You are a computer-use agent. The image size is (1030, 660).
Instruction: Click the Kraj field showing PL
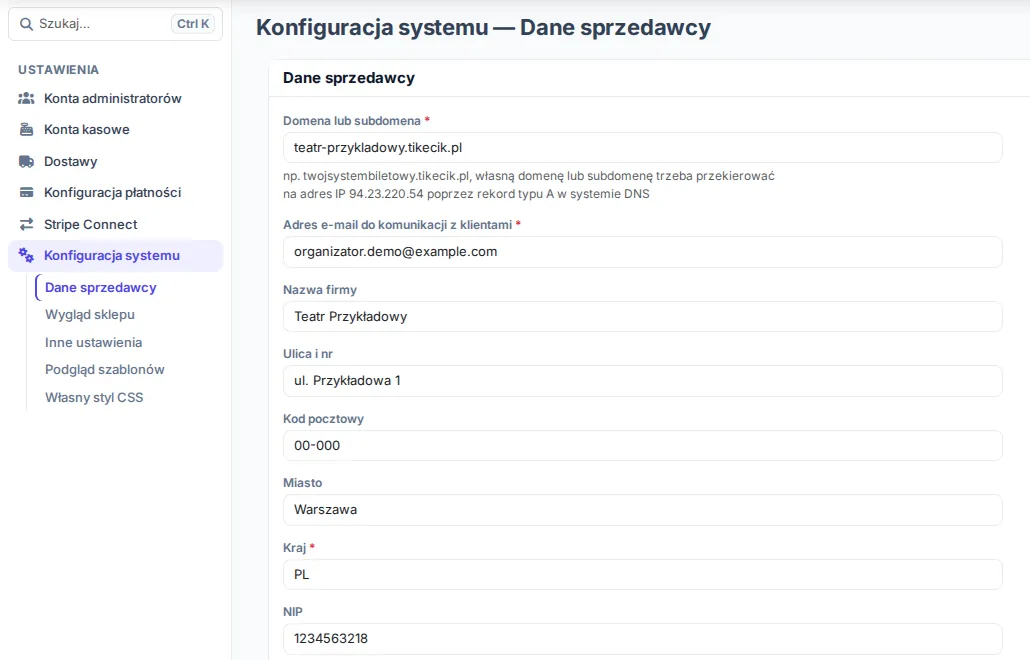642,575
